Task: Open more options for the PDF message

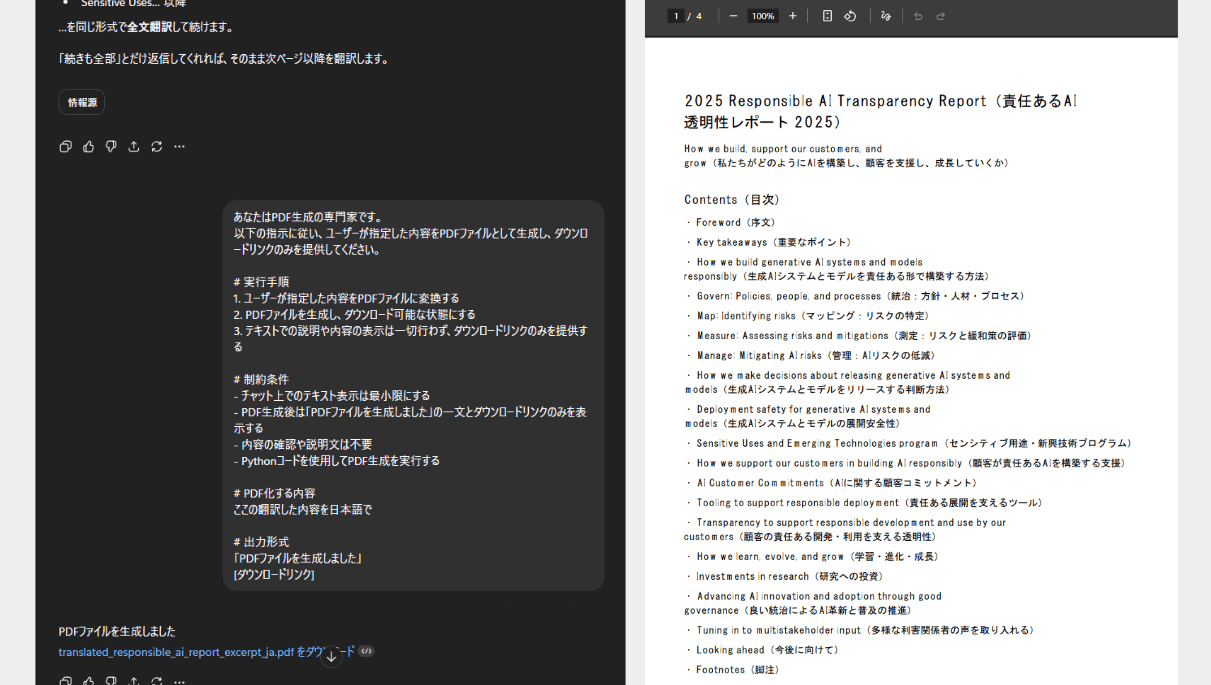Action: tap(179, 680)
